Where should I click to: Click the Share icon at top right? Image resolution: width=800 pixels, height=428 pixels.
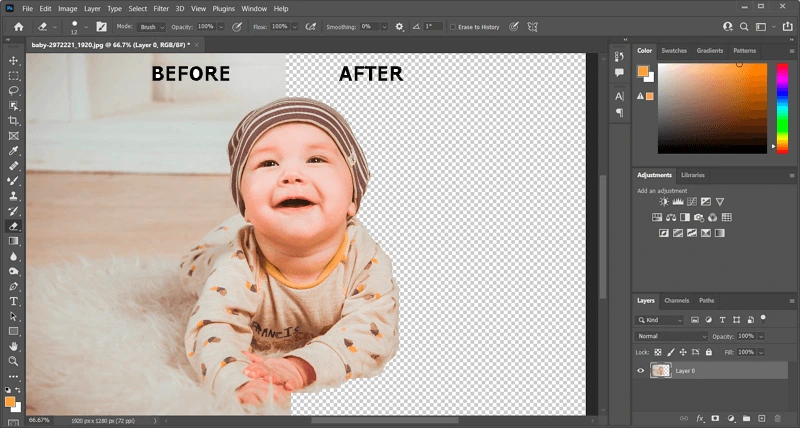788,27
